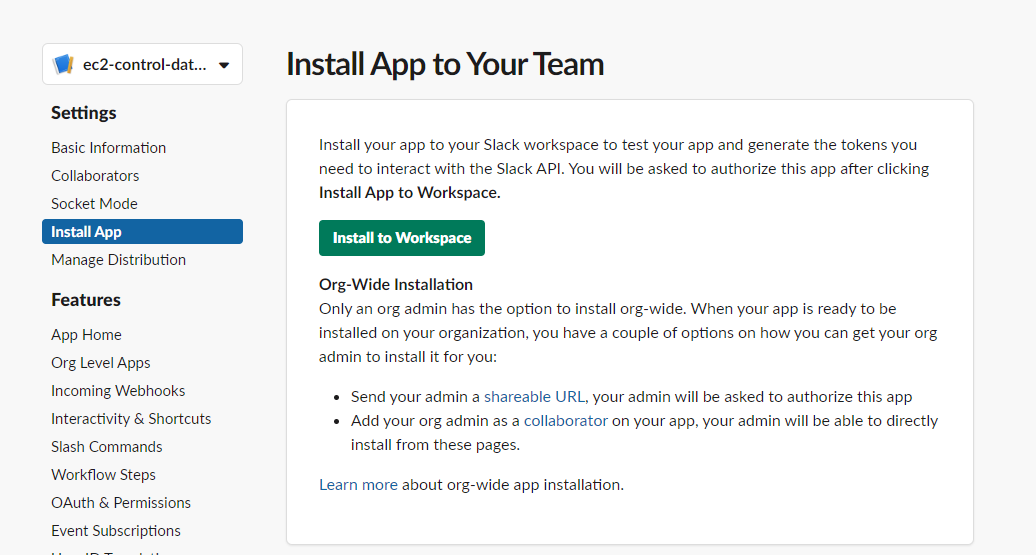
Task: Open Basic Information settings
Action: tap(108, 148)
